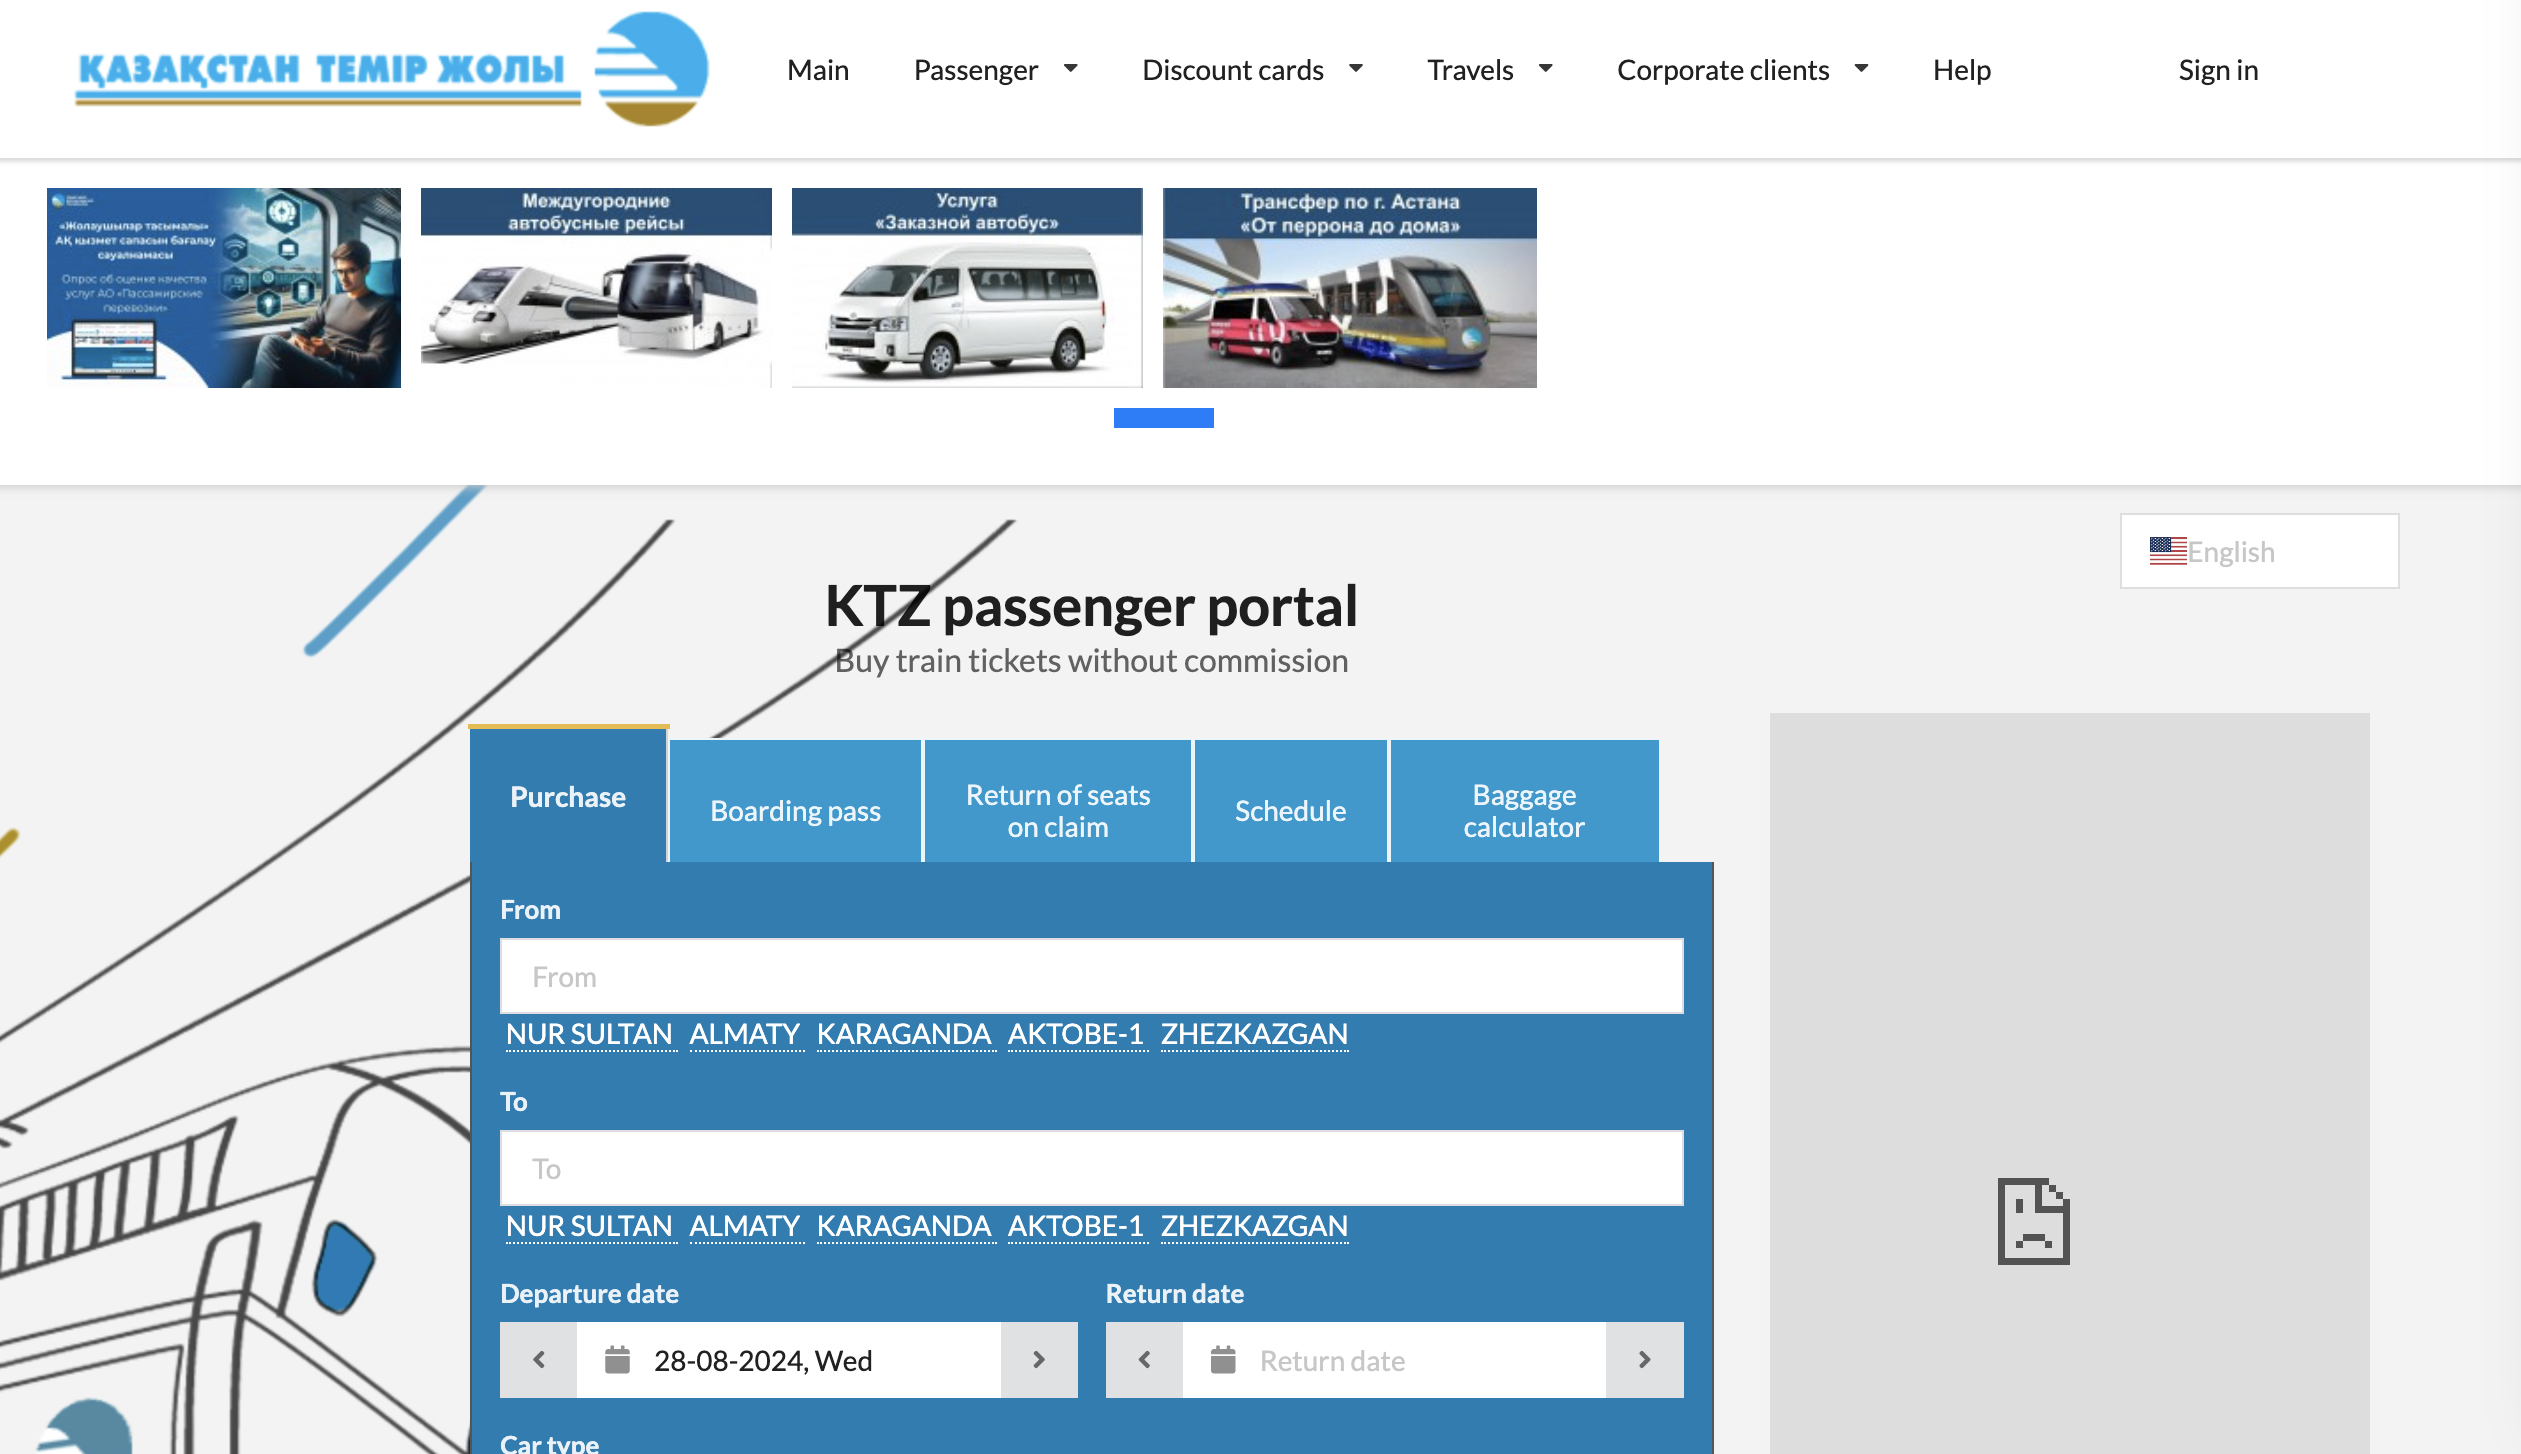The image size is (2521, 1454).
Task: Click the Sign in link
Action: point(2218,70)
